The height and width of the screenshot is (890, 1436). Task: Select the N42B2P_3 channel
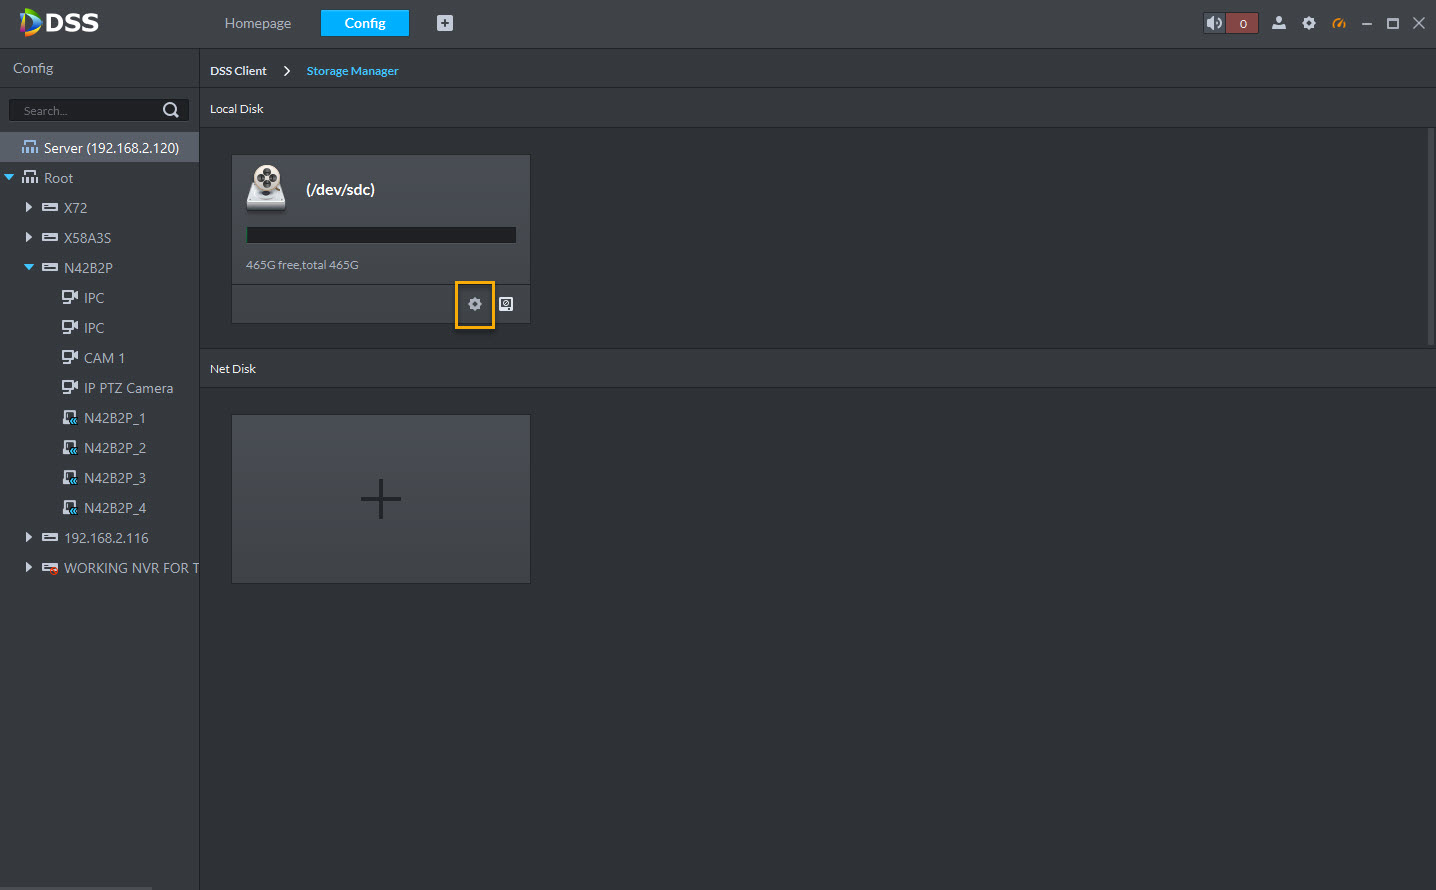click(114, 478)
